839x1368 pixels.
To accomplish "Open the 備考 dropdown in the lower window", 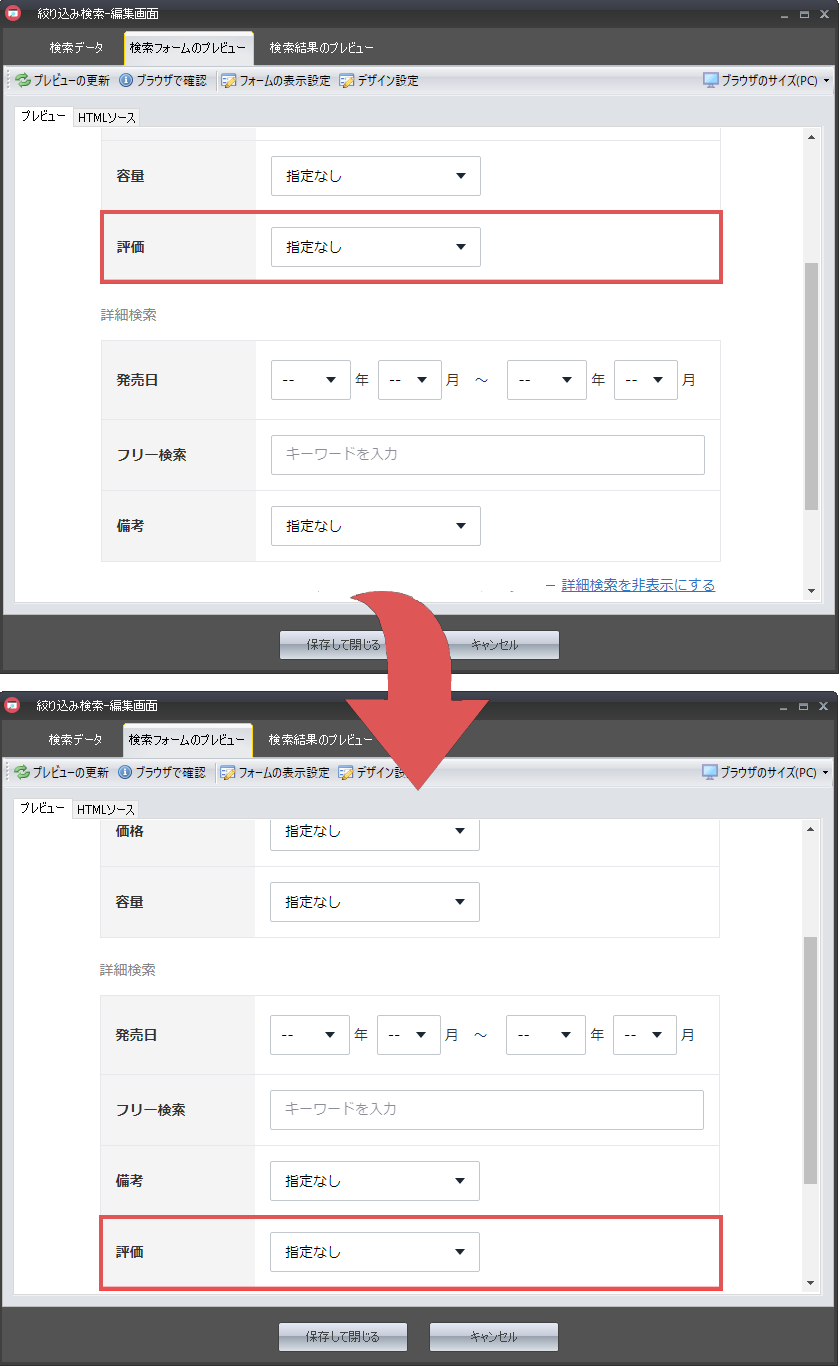I will [x=374, y=1181].
